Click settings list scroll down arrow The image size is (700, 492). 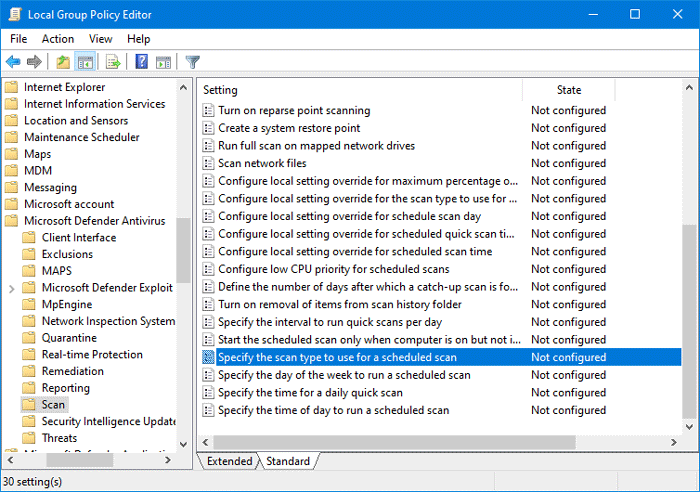point(689,427)
